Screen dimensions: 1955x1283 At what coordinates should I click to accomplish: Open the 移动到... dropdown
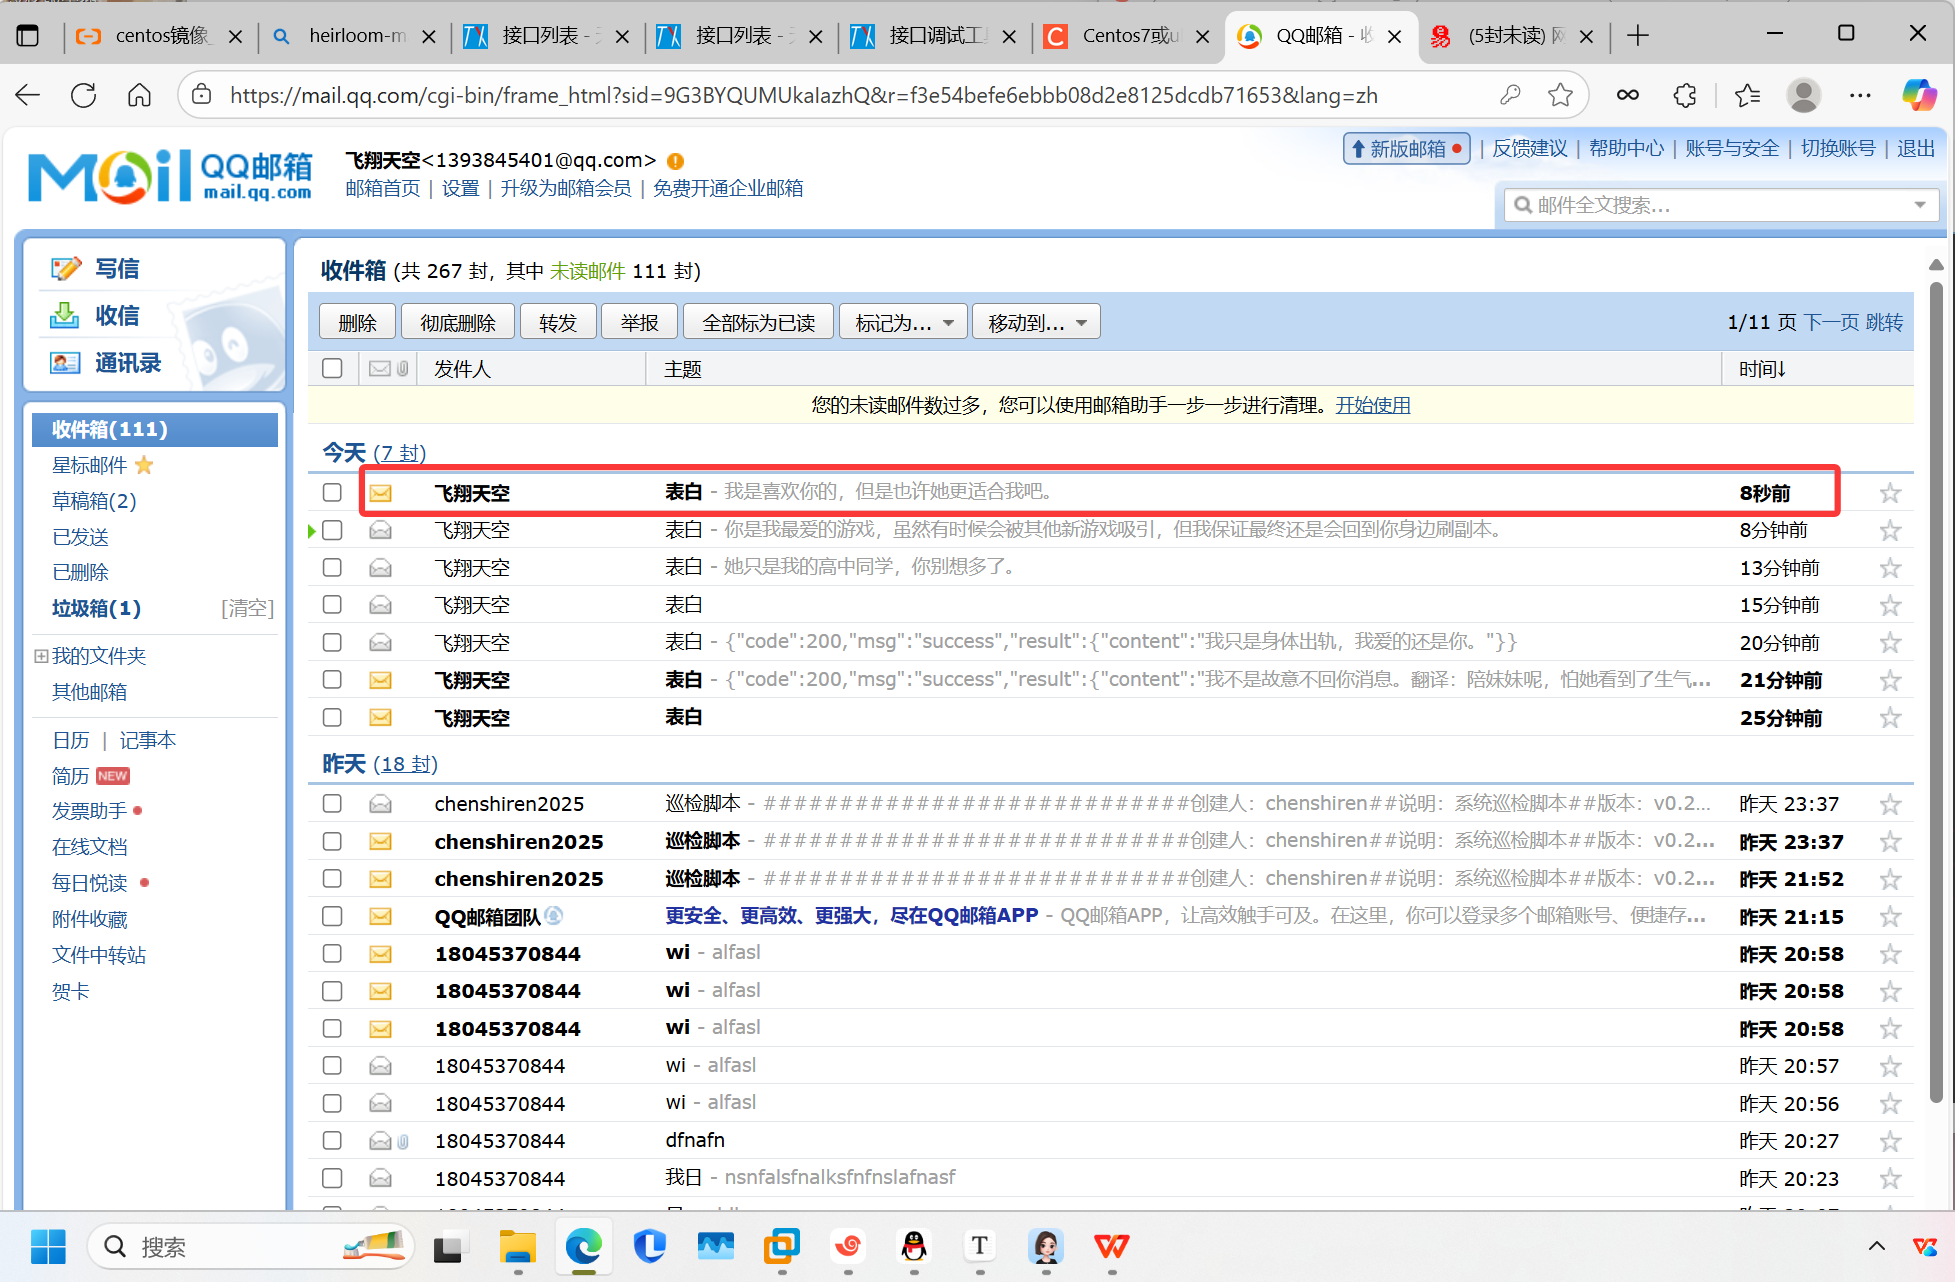pyautogui.click(x=1036, y=322)
